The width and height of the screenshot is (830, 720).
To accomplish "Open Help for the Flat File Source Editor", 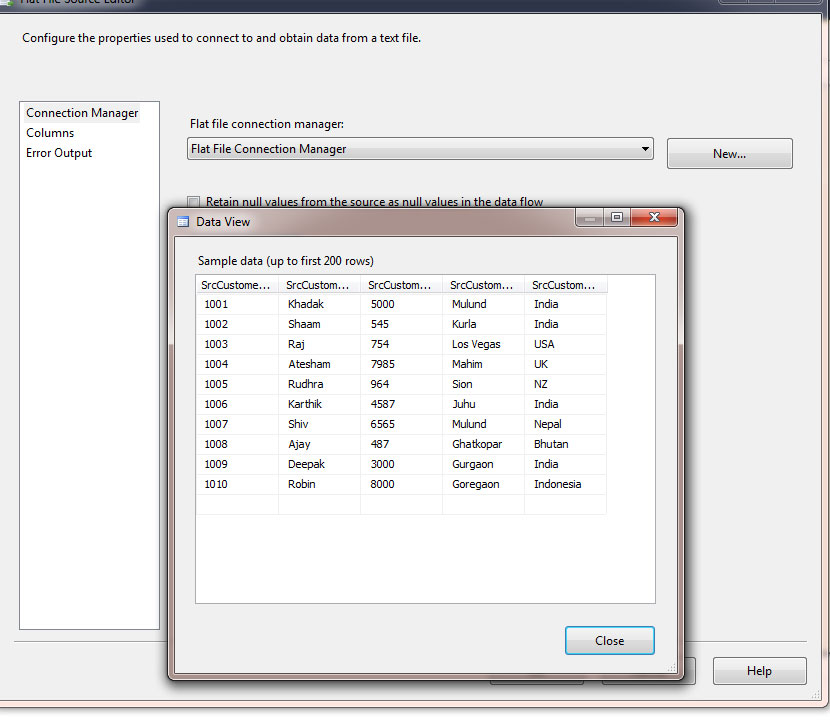I will pos(759,671).
